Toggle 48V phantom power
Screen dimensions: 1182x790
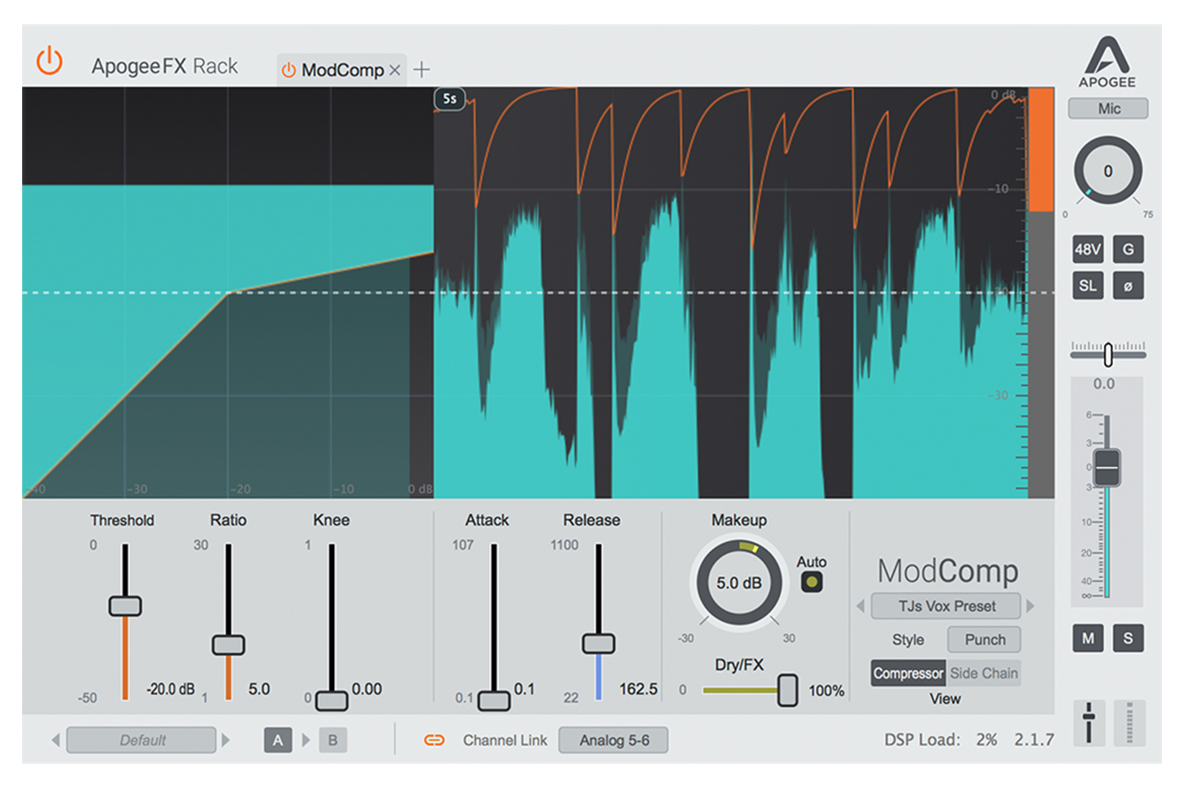pos(1088,250)
